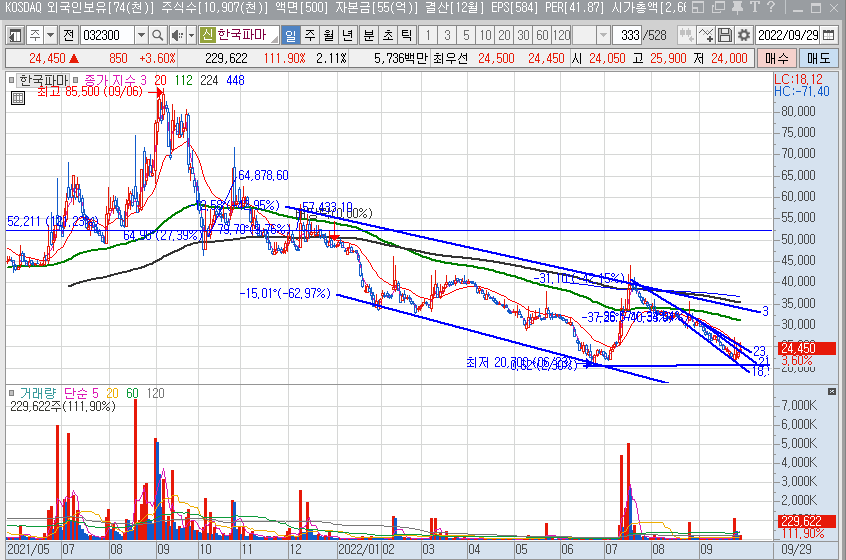
Task: Switch to 틱 tick chart period
Action: [x=407, y=36]
